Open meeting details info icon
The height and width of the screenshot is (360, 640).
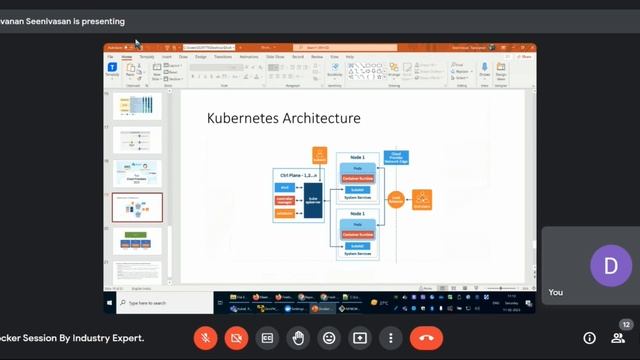(x=589, y=338)
